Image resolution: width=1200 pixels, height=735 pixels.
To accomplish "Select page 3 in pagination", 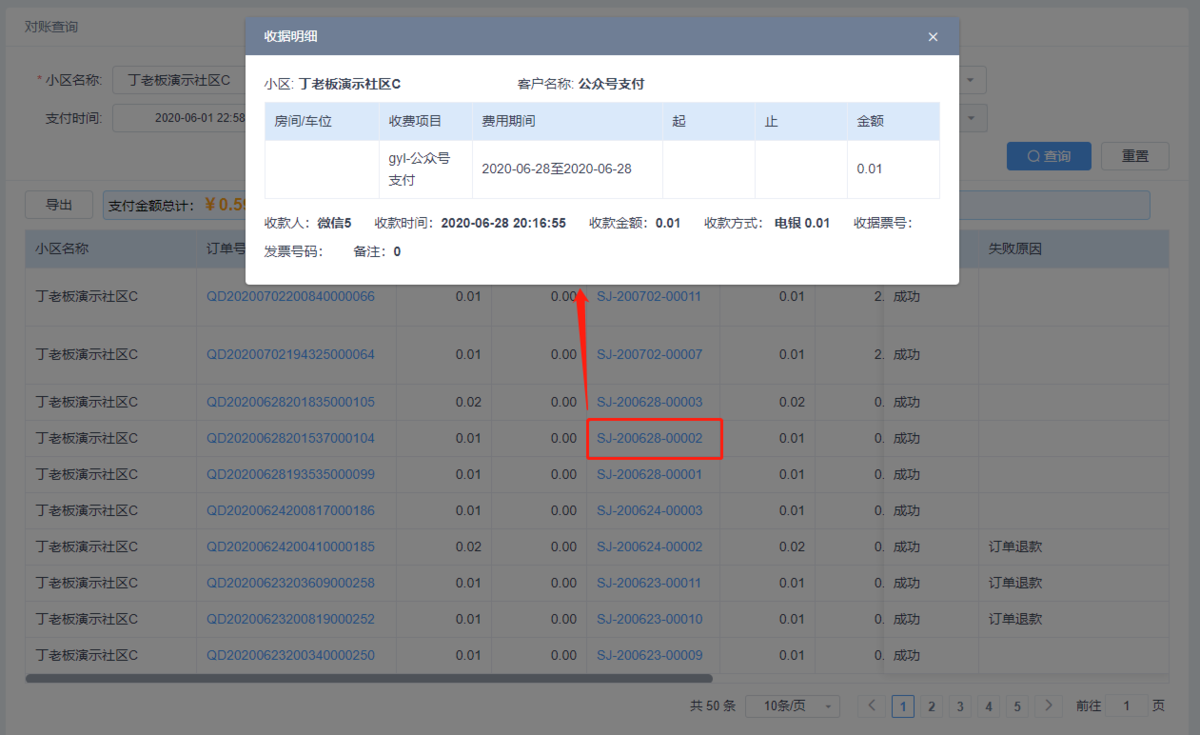I will (x=960, y=706).
